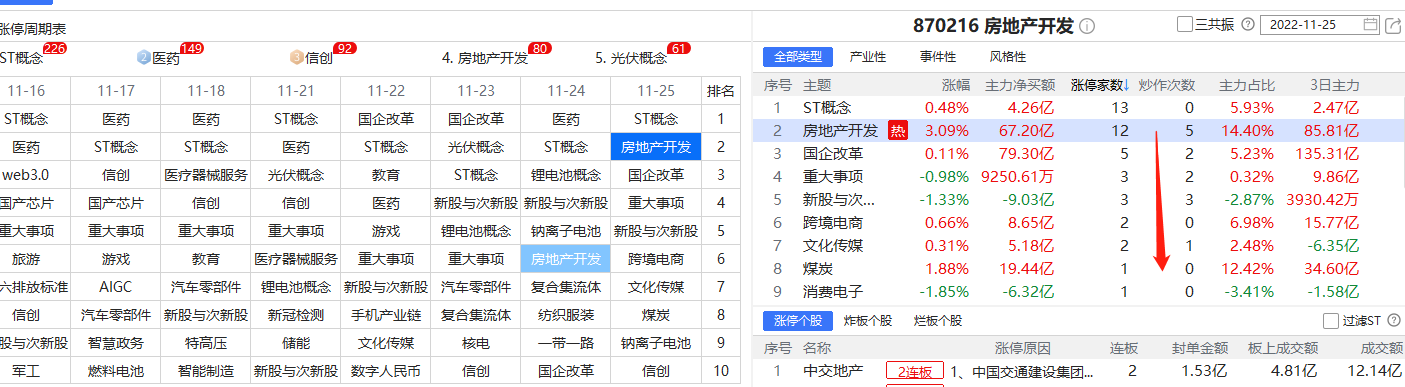1405x387 pixels.
Task: Click the 2连板 tag on 中交地产 row
Action: point(914,372)
